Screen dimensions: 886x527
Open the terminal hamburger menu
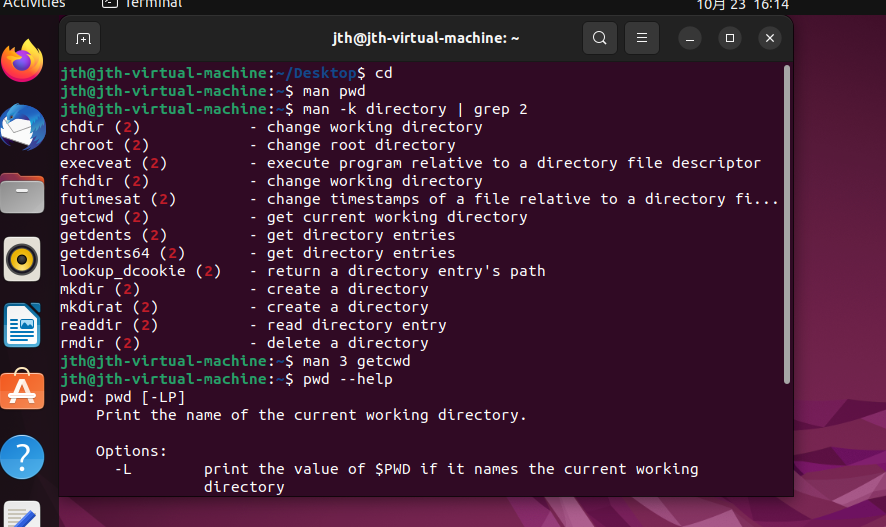click(x=642, y=38)
